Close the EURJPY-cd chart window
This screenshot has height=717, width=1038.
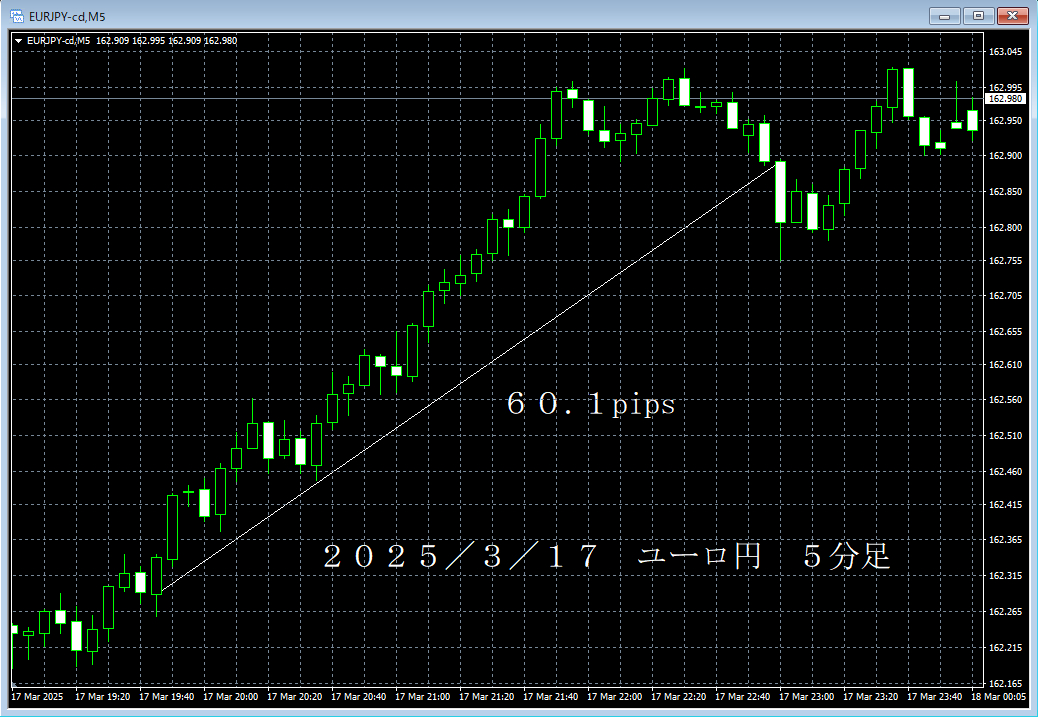[x=1011, y=15]
